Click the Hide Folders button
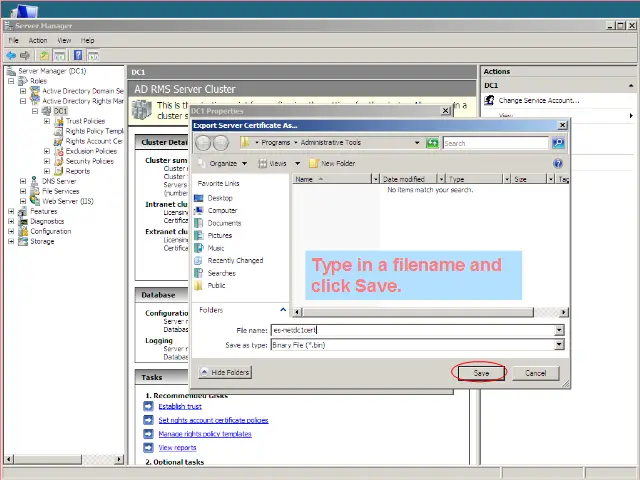 coord(225,372)
